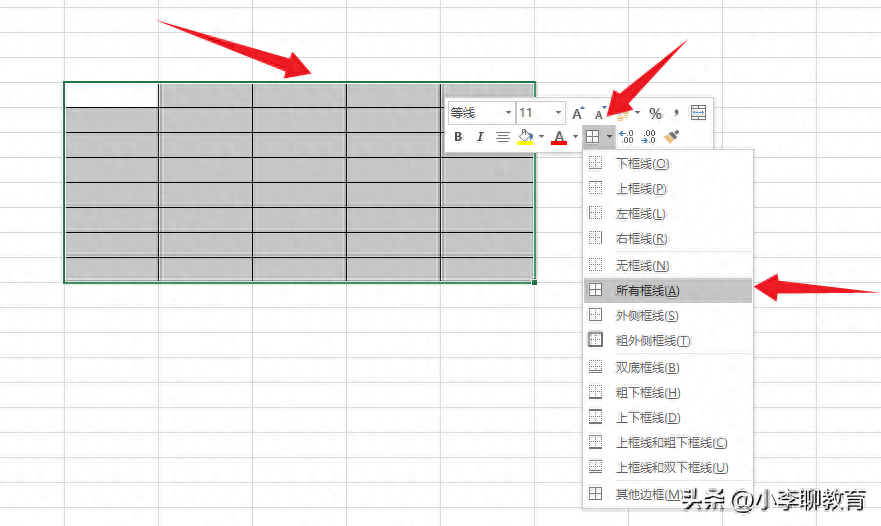Toggle bold formatting
The width and height of the screenshot is (881, 526).
458,137
